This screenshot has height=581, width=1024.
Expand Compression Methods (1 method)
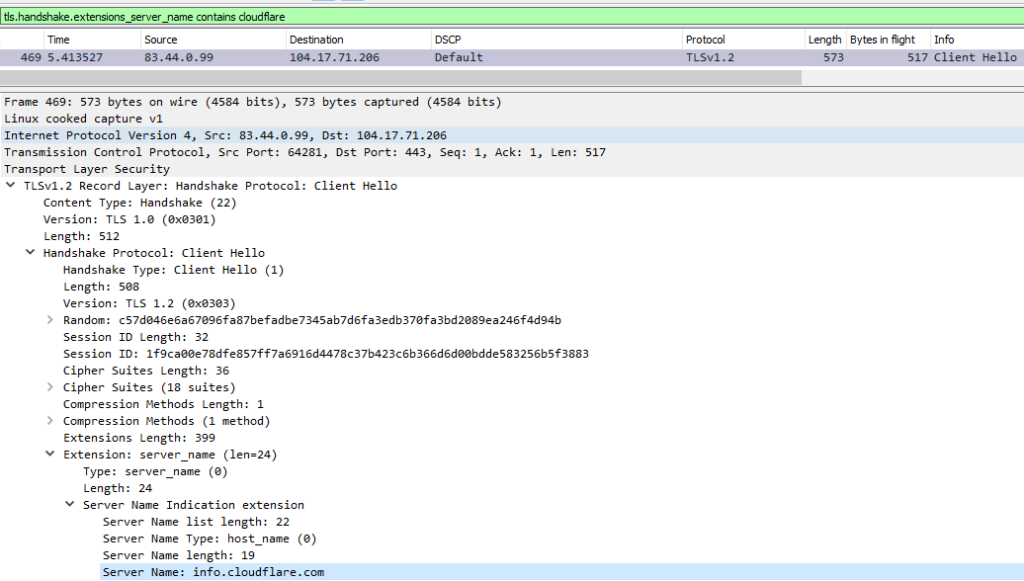coord(51,421)
